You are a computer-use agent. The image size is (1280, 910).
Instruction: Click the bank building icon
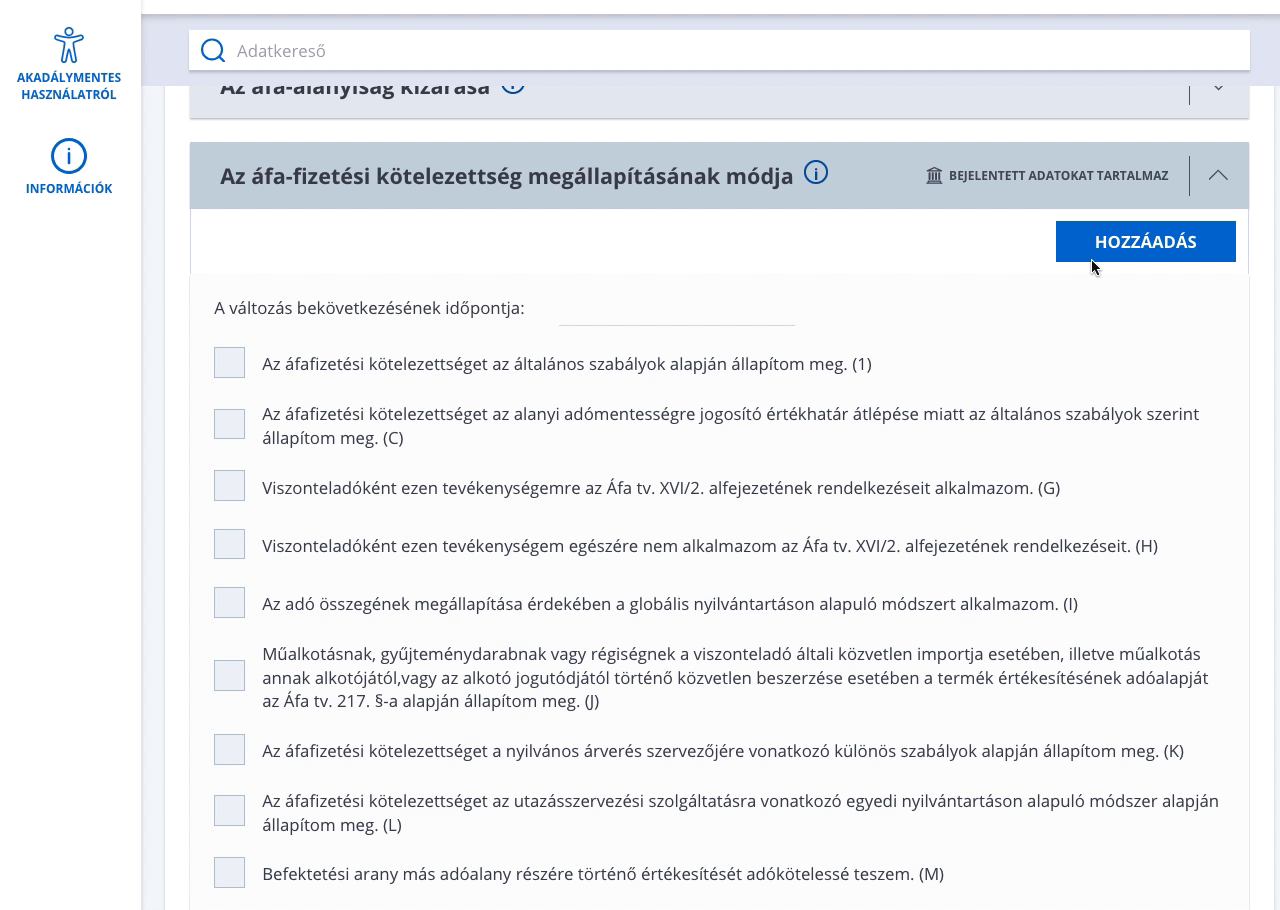934,175
